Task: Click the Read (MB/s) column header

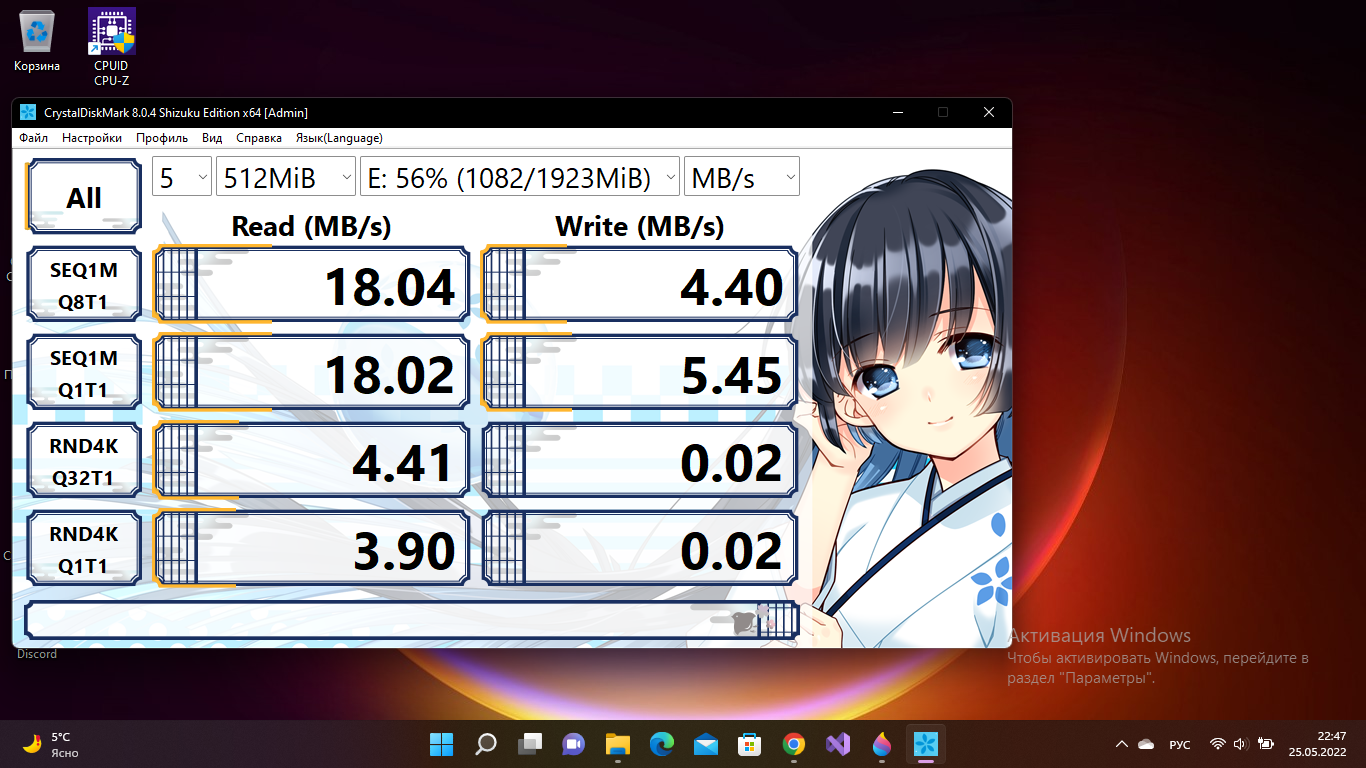Action: tap(311, 226)
